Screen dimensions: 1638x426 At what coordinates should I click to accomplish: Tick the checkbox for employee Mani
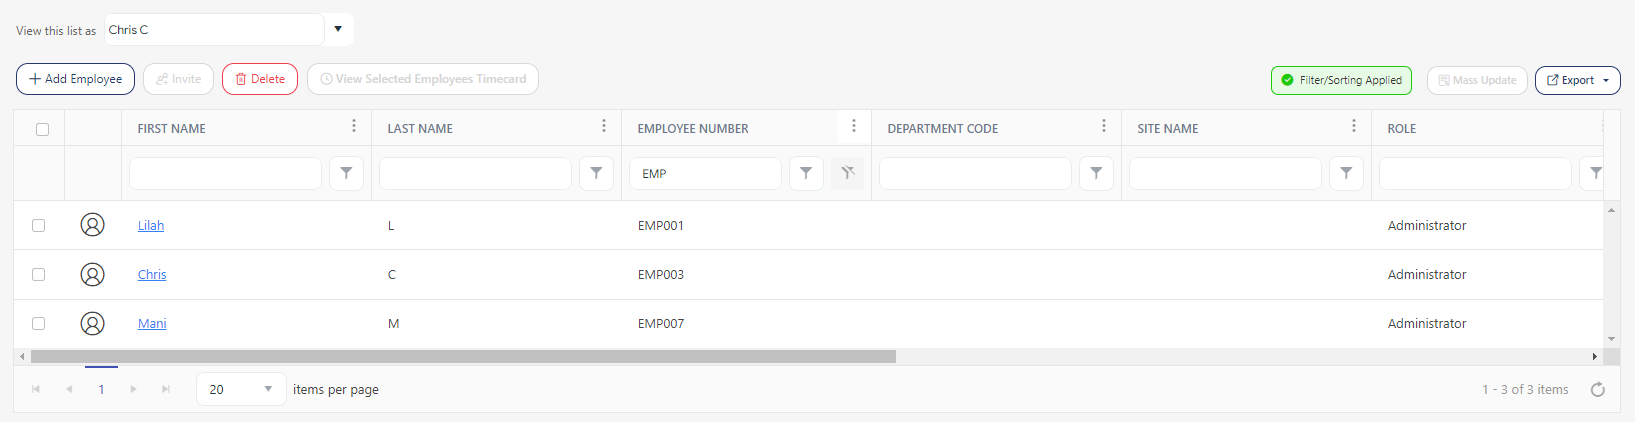point(39,323)
